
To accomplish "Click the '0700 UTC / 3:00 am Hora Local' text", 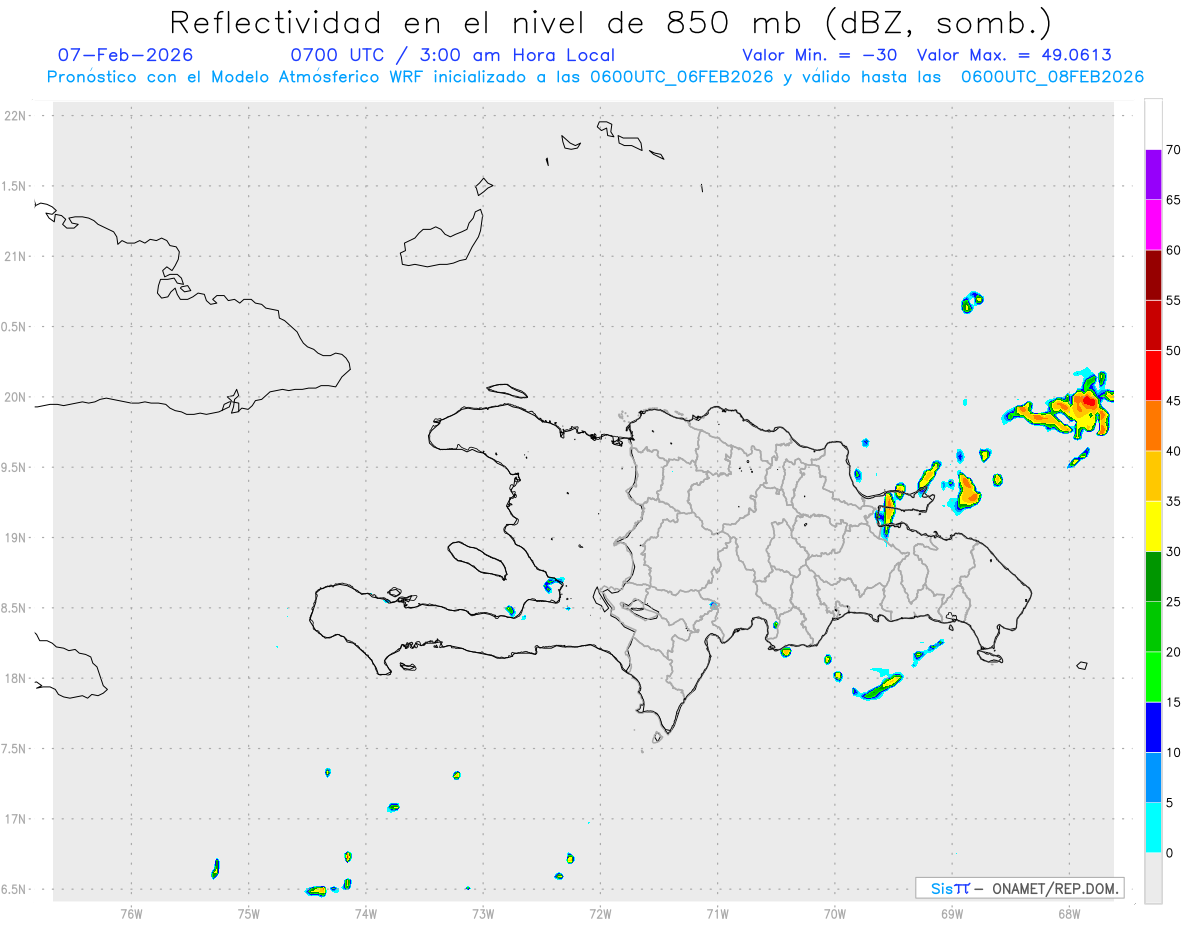I will pos(452,55).
